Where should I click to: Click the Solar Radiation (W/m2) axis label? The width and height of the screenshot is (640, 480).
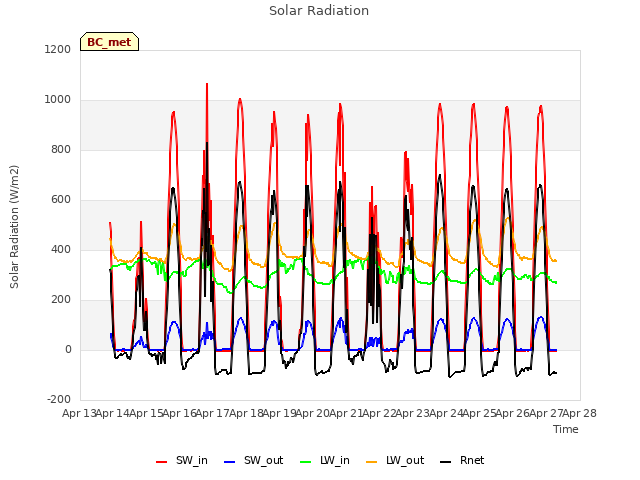[14, 227]
